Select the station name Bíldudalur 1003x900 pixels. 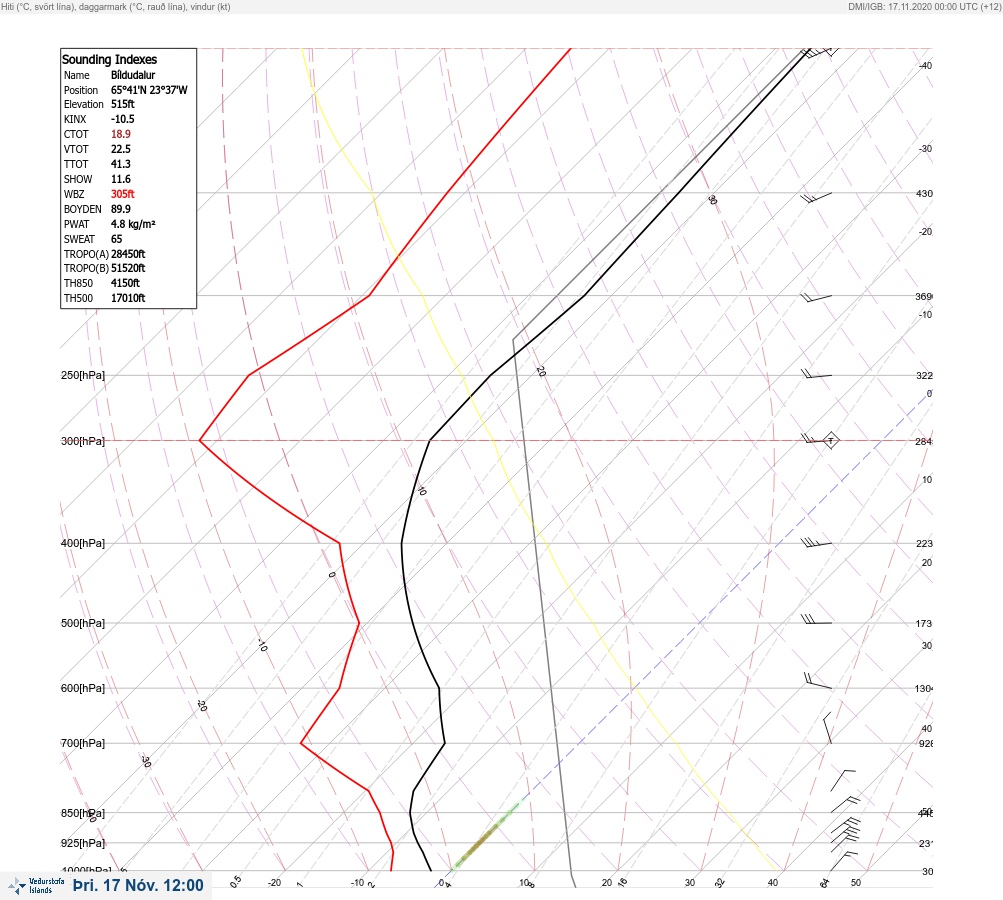[133, 75]
